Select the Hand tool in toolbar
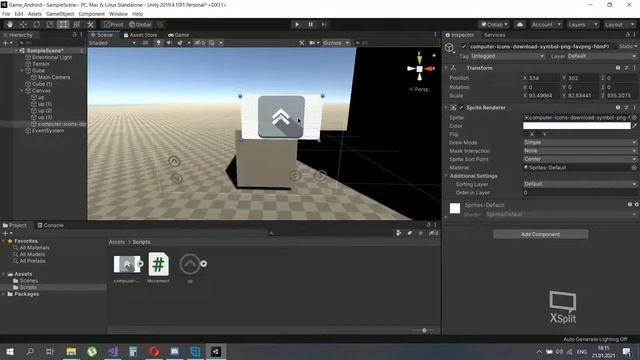This screenshot has width=640, height=360. (9, 24)
